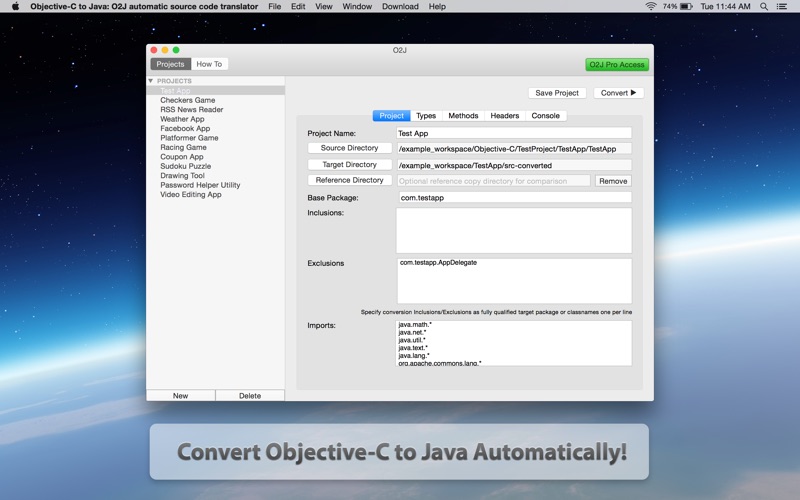Open the Help menu
Image resolution: width=800 pixels, height=500 pixels.
437,6
